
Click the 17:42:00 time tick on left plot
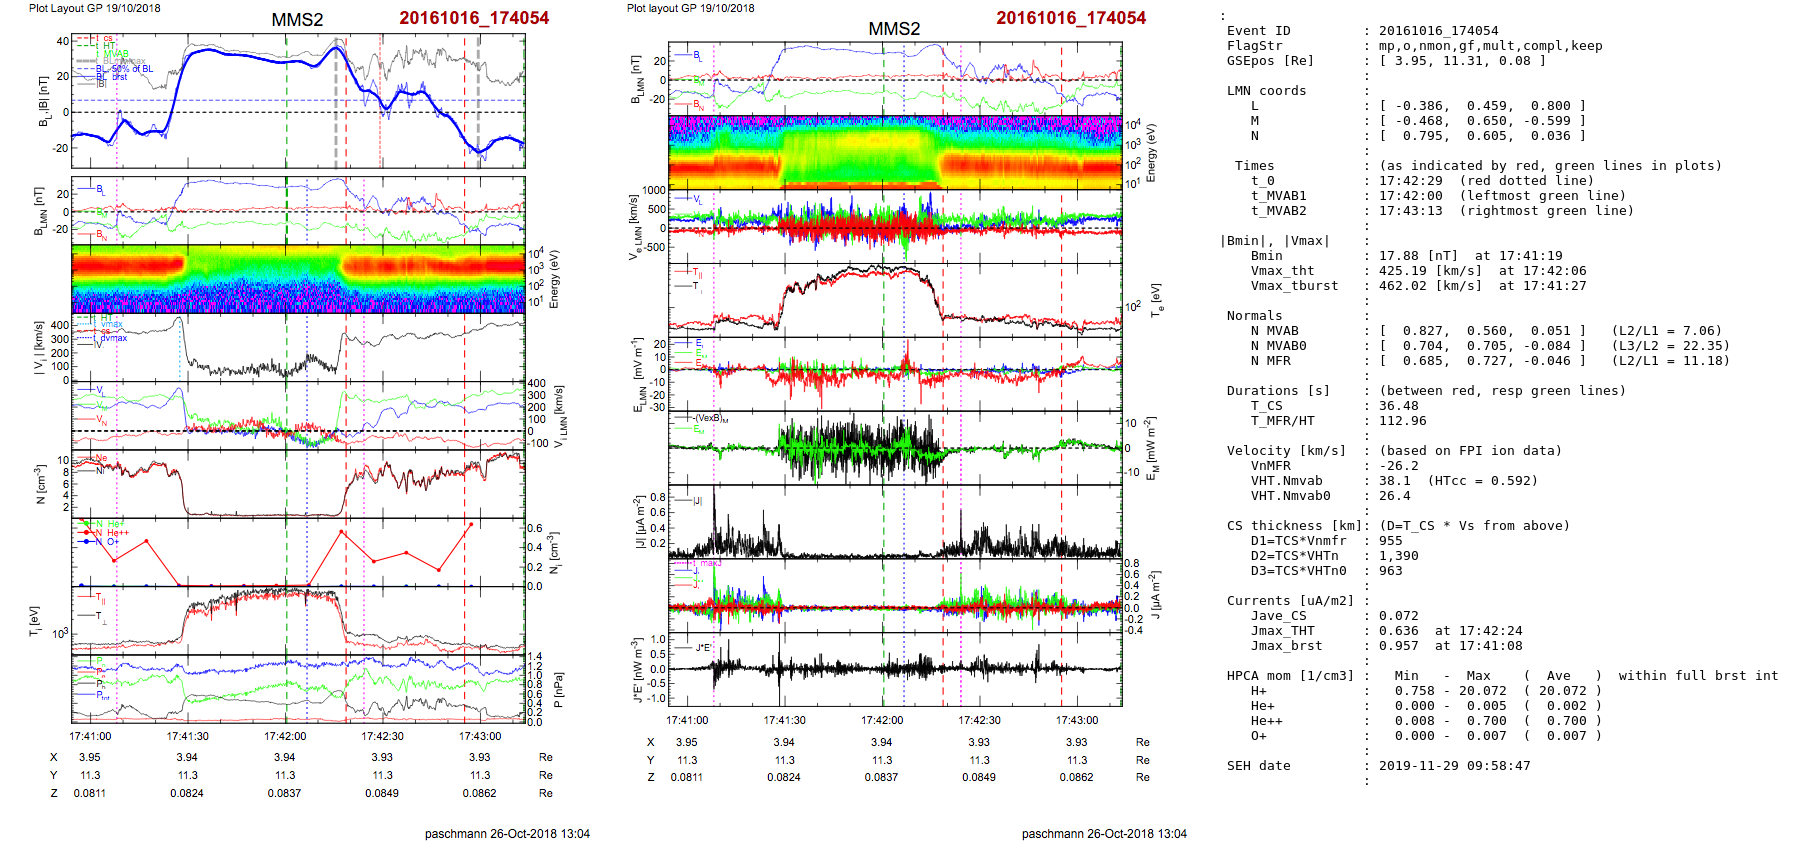[x=285, y=736]
